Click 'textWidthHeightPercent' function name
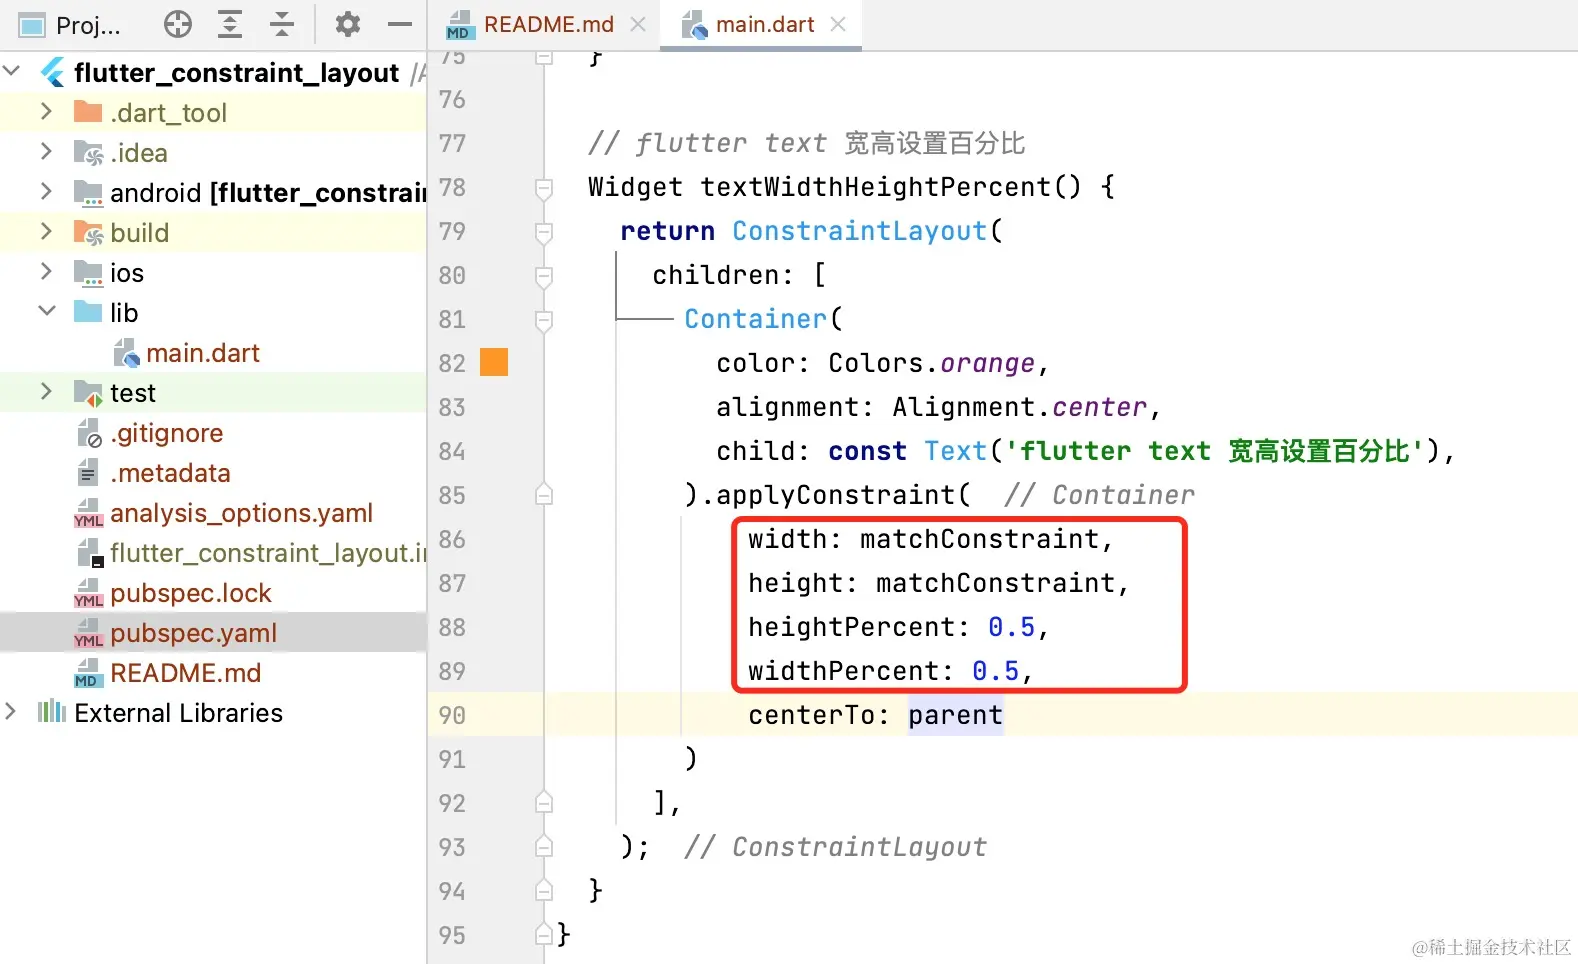1578x964 pixels. tap(876, 187)
